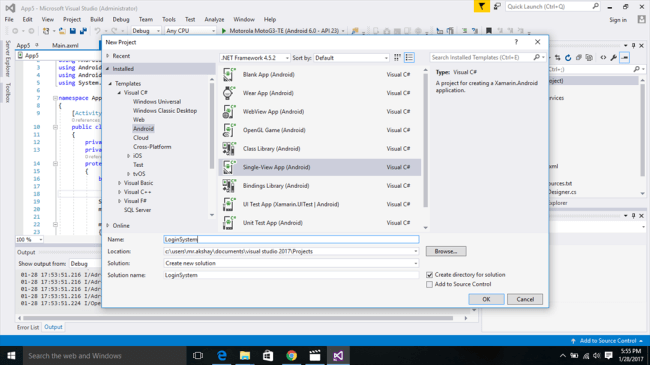
Task: Click the Browse button
Action: (446, 251)
